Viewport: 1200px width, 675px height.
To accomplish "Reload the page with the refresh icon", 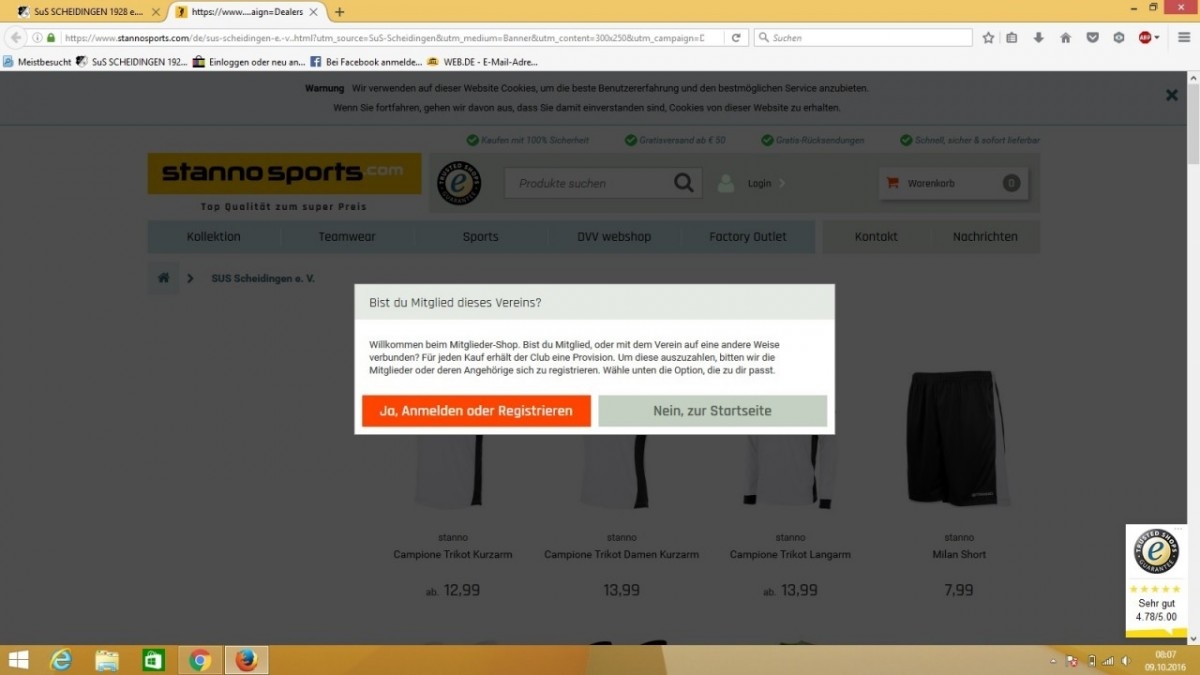I will (x=736, y=38).
